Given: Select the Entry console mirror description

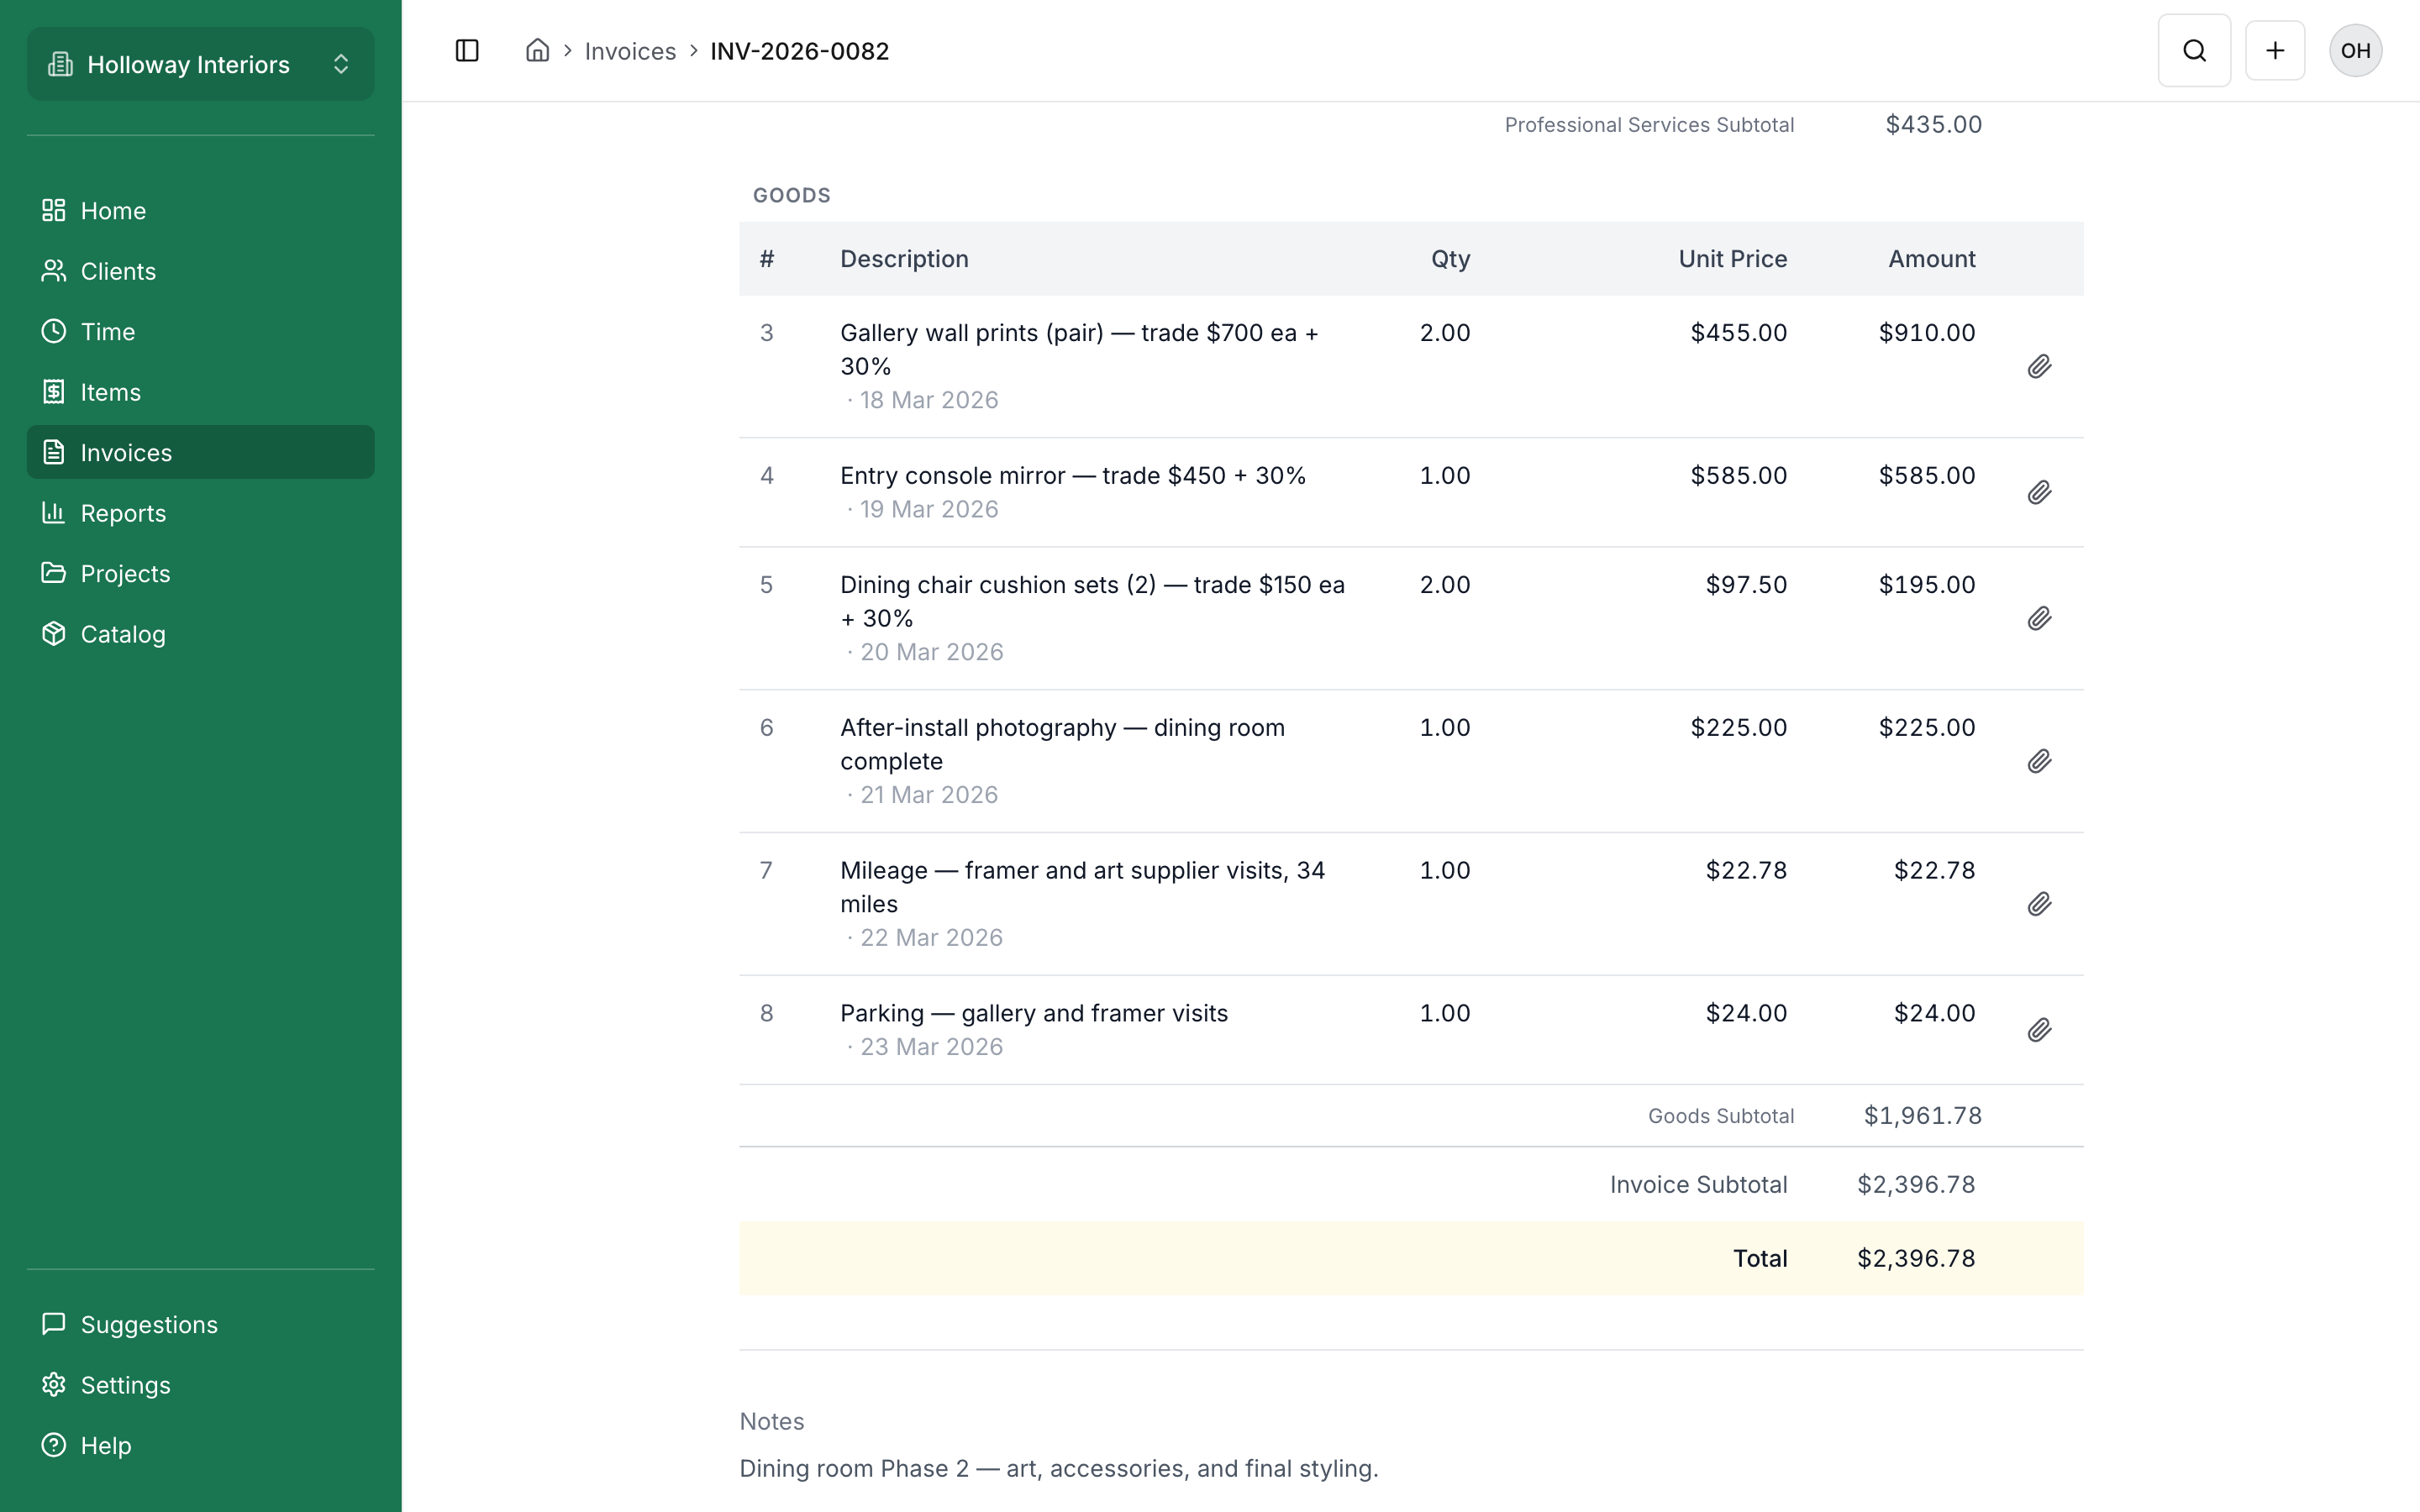Looking at the screenshot, I should [x=1073, y=475].
